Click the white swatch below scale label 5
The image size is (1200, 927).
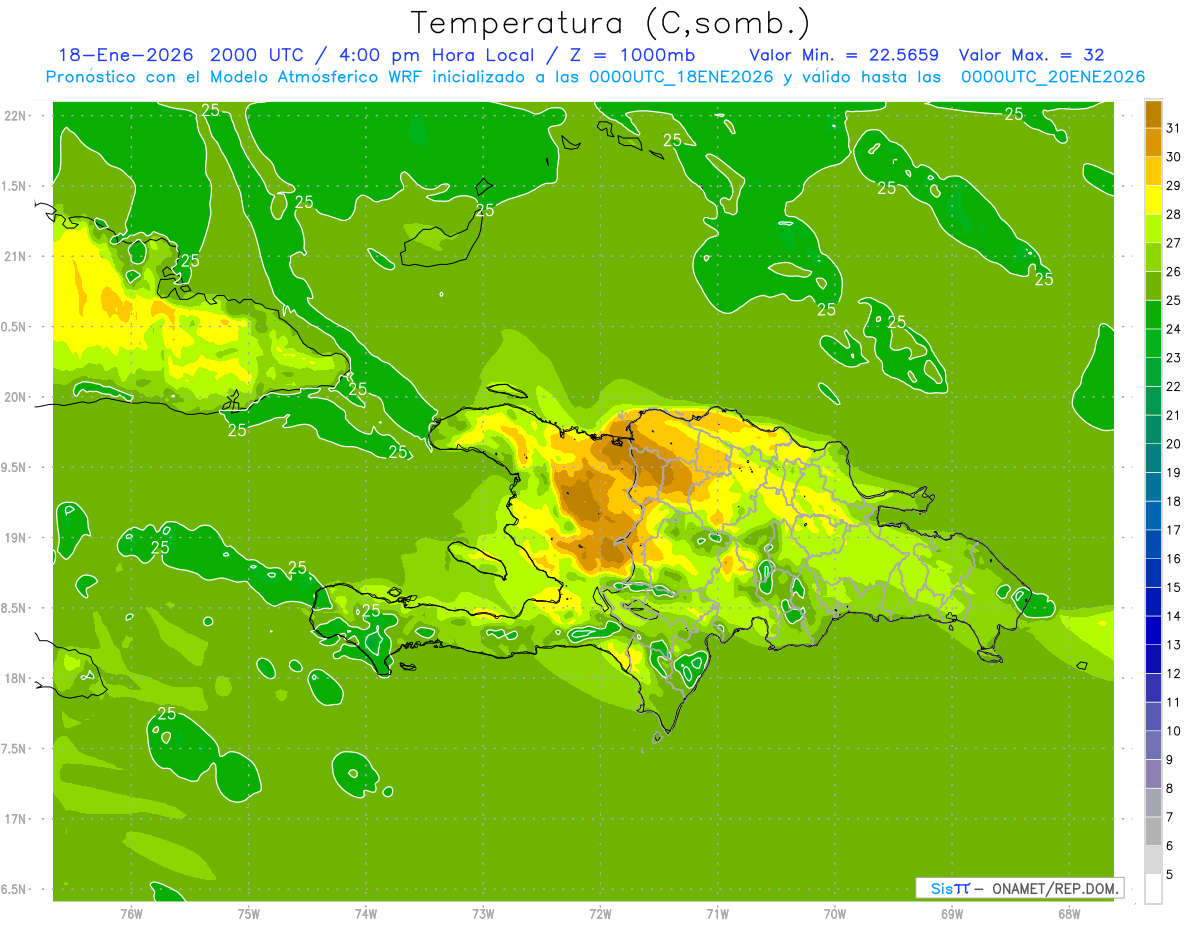[1153, 889]
